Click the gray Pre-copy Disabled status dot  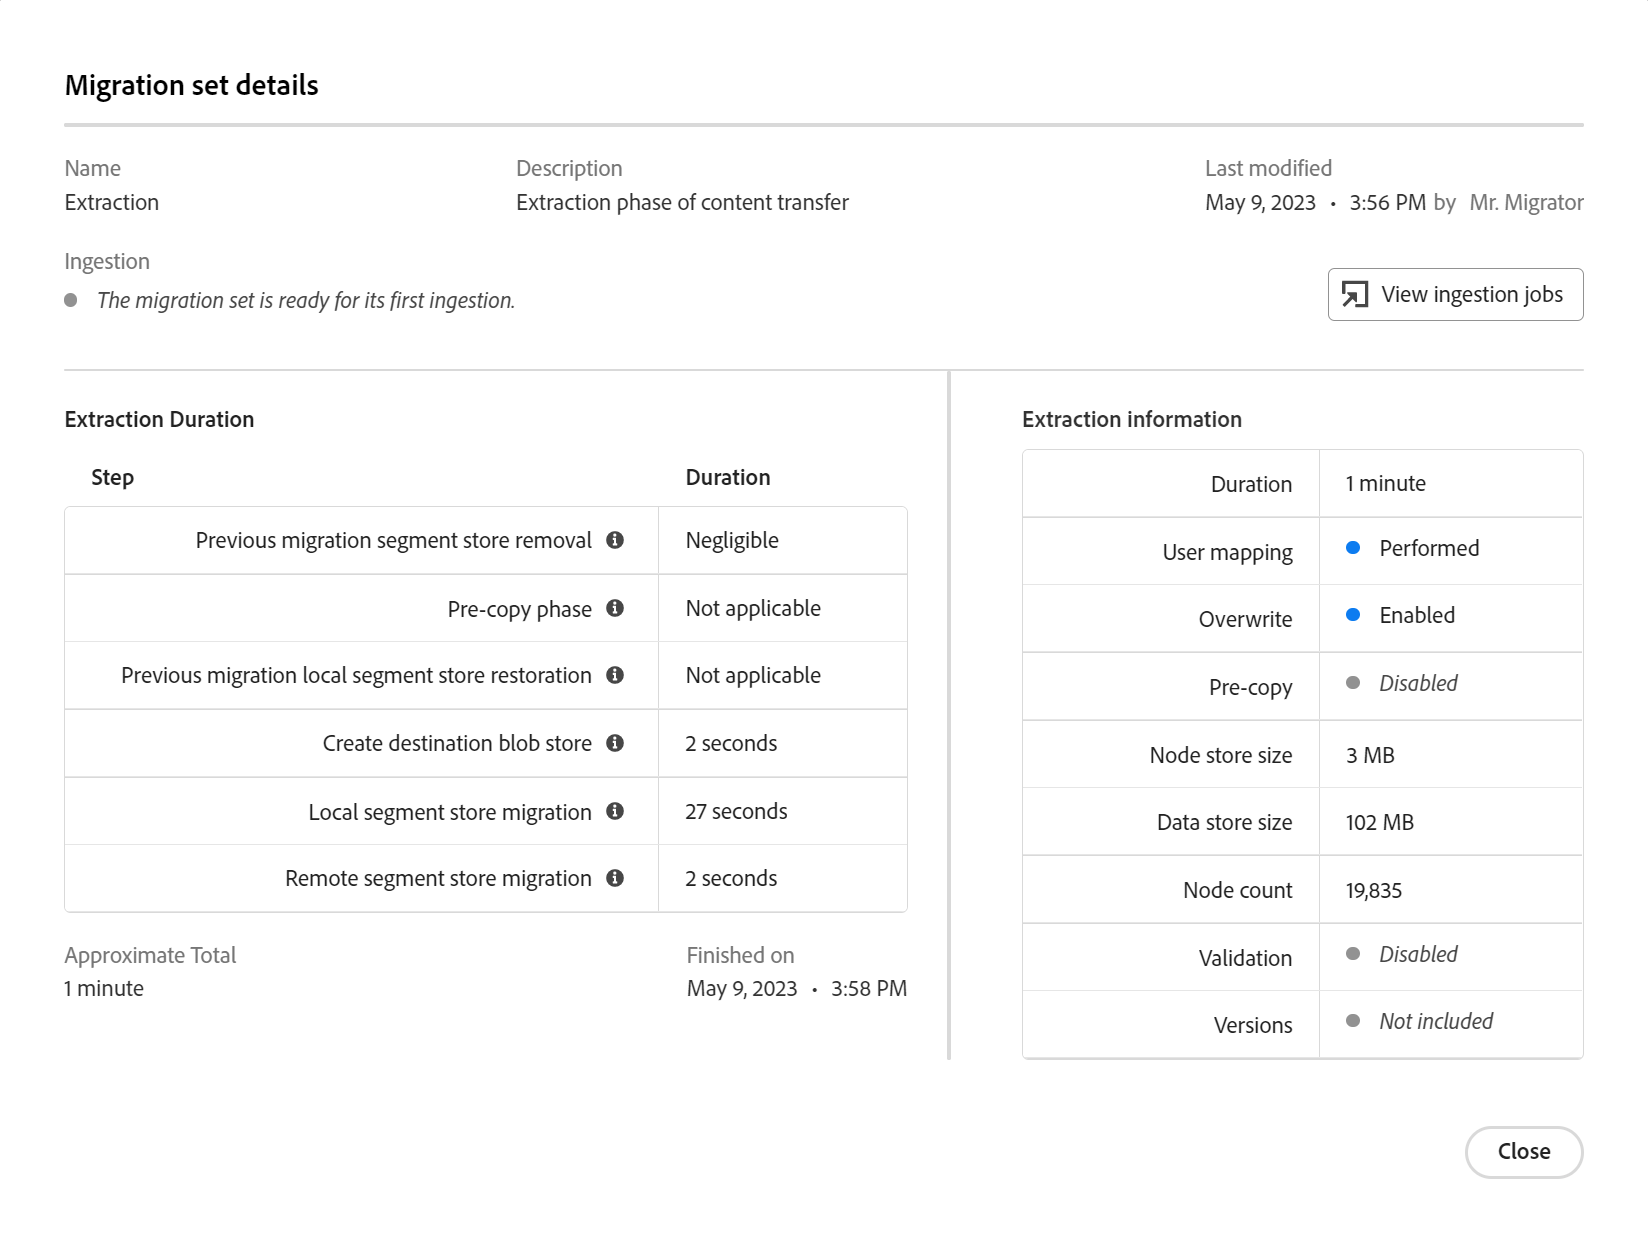(x=1353, y=683)
